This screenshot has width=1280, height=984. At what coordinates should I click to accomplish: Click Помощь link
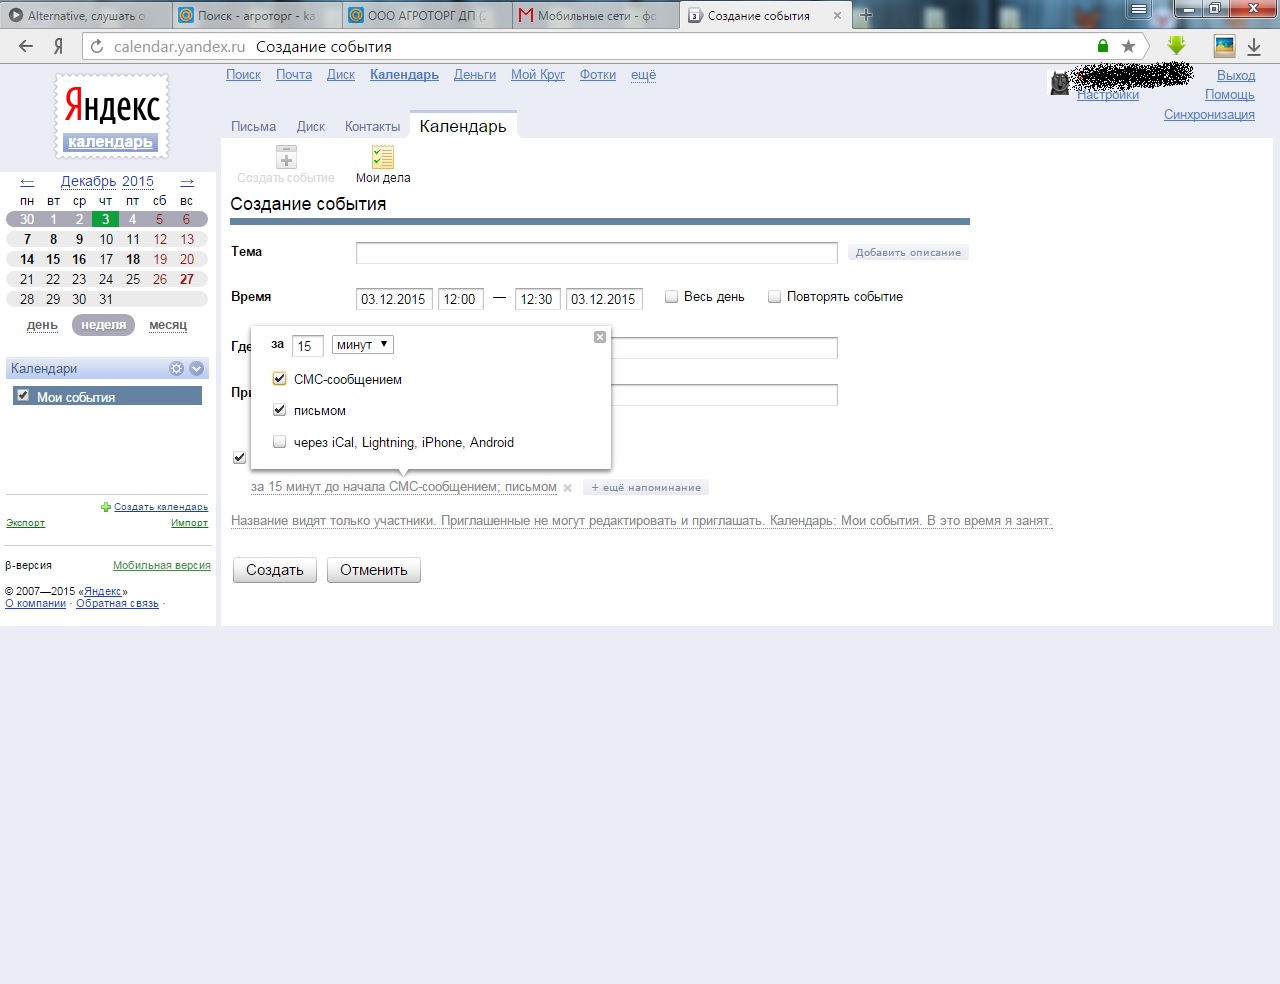[1230, 95]
